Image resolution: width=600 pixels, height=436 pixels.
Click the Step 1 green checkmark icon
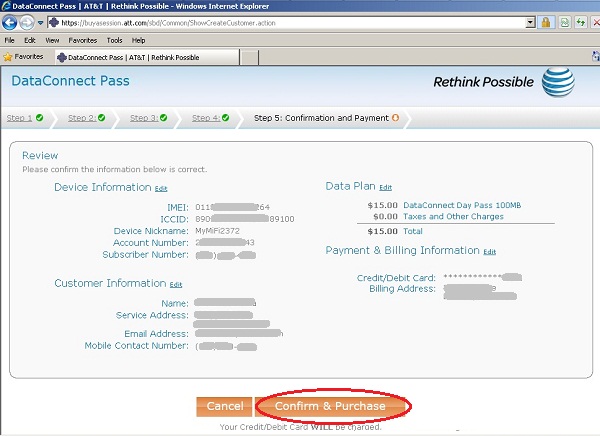pyautogui.click(x=39, y=118)
